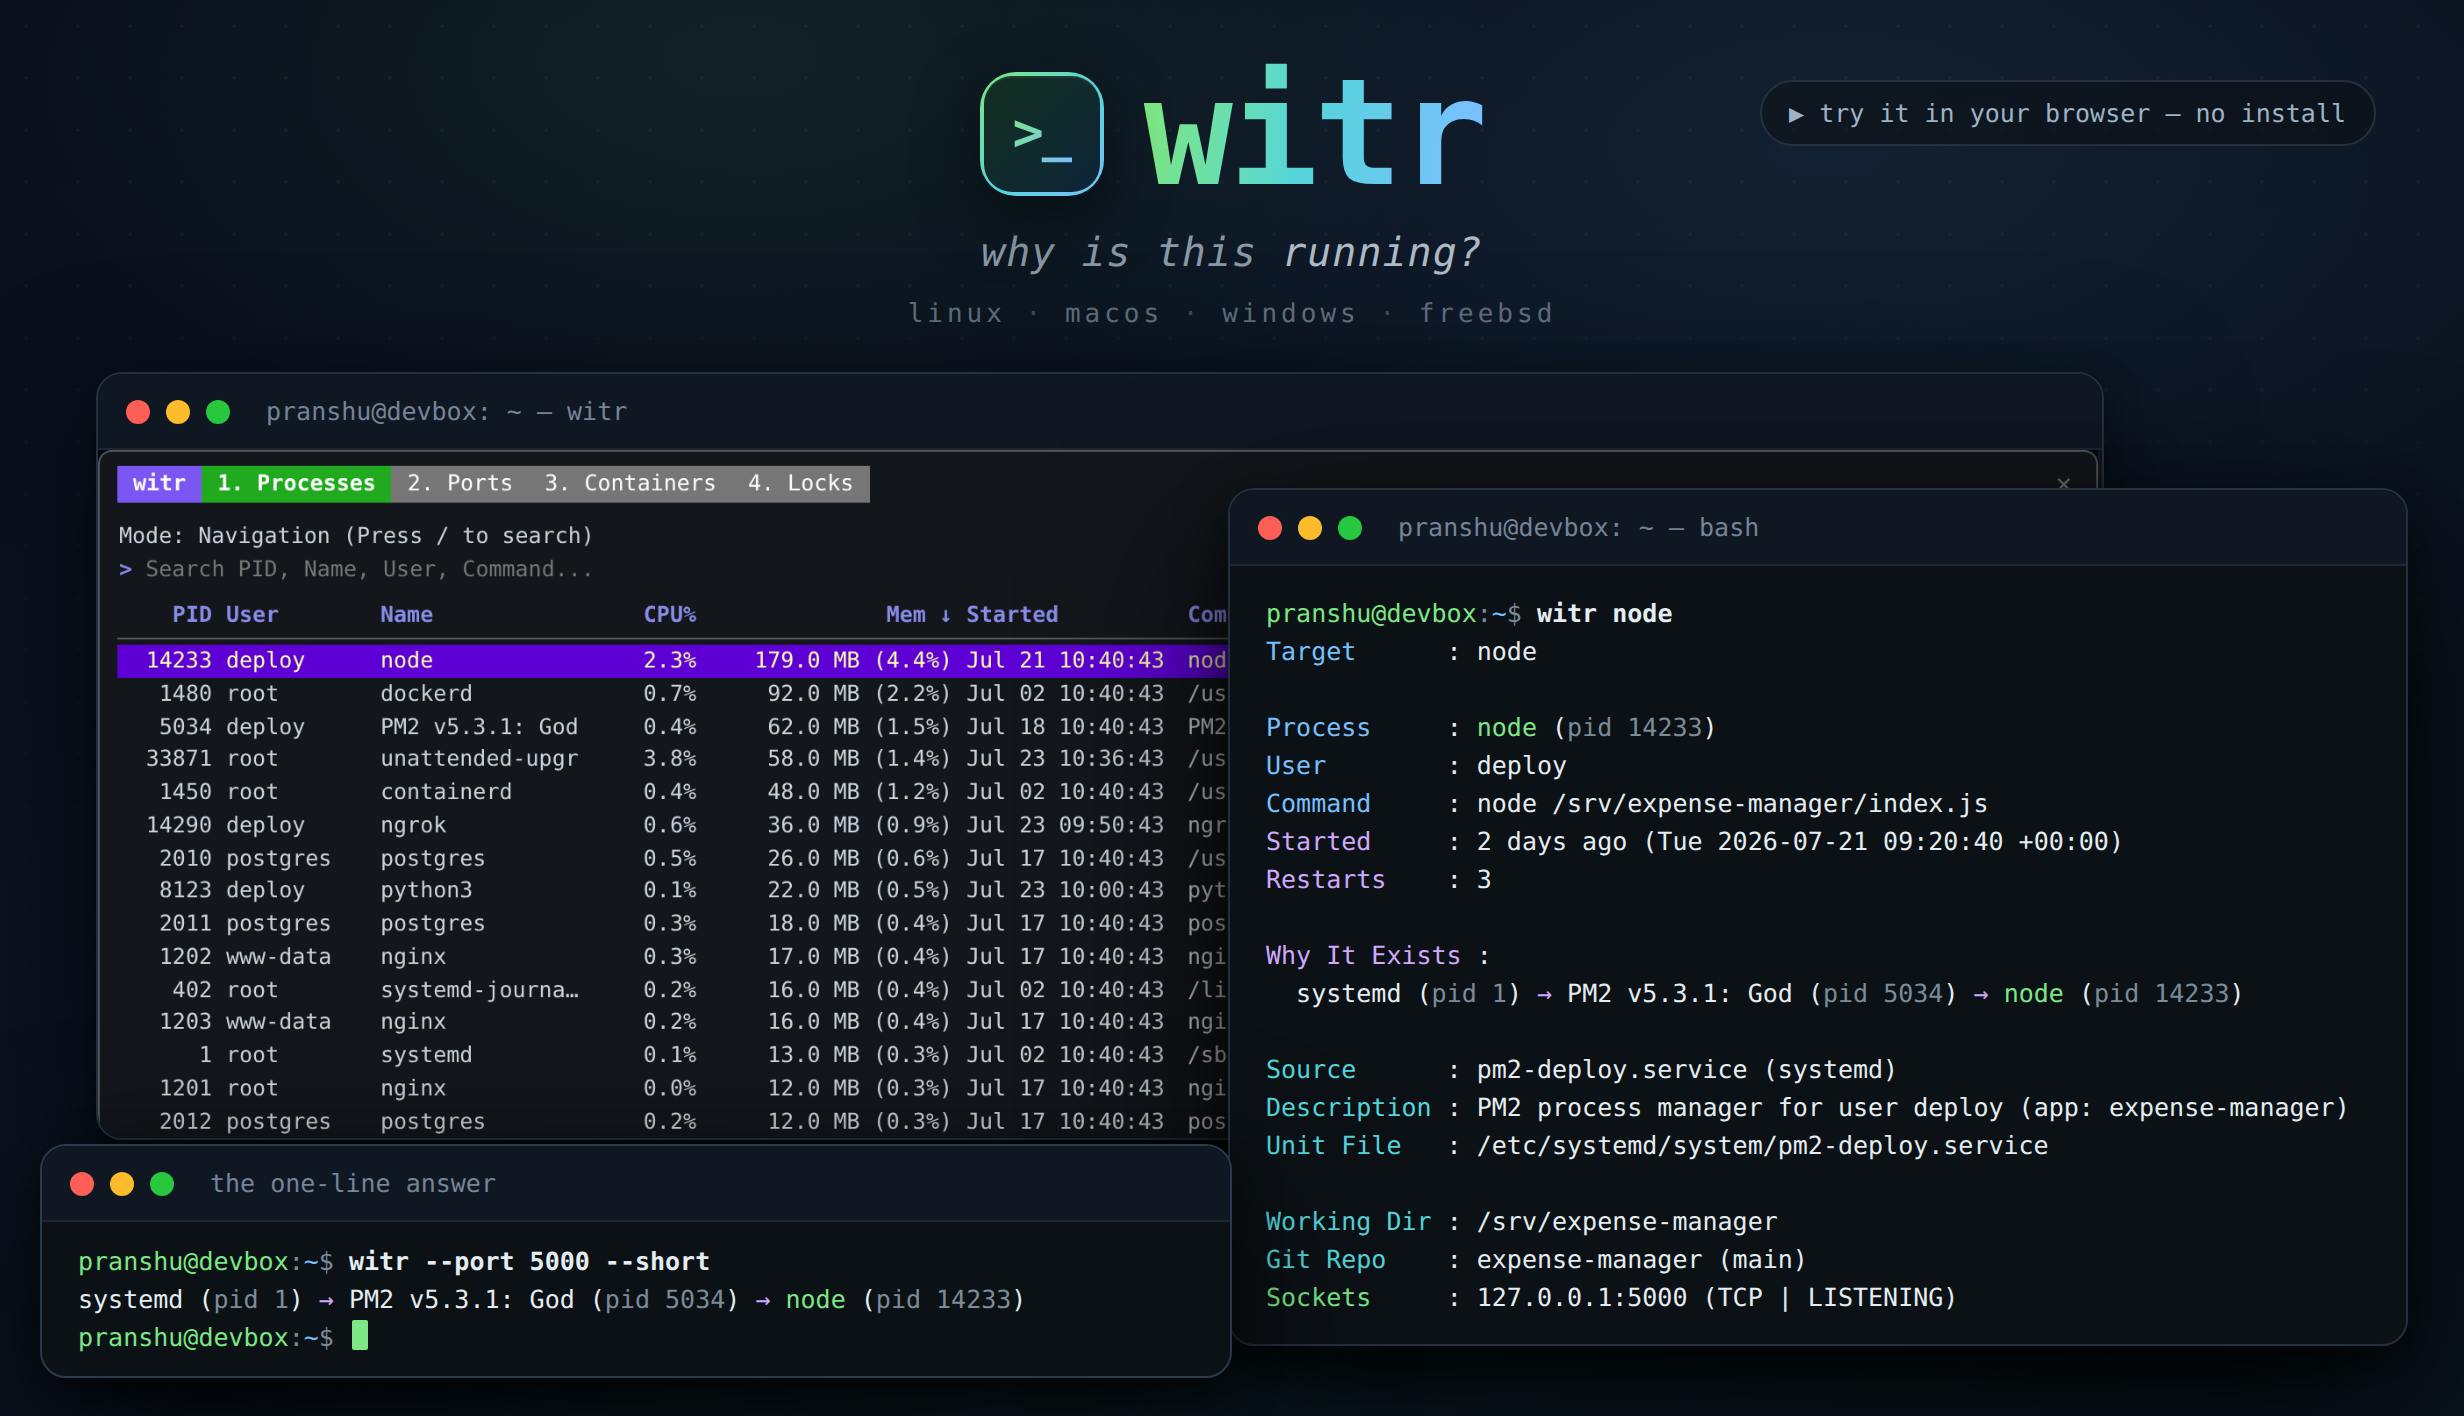The height and width of the screenshot is (1416, 2464).
Task: Click the /etc/systemd/system/pm2-deploy.service path
Action: click(x=1762, y=1146)
